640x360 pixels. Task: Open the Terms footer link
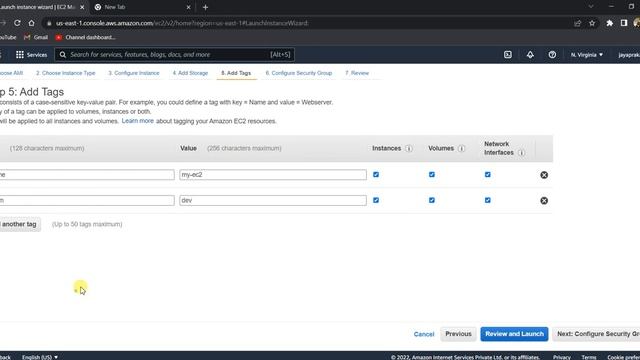click(589, 357)
